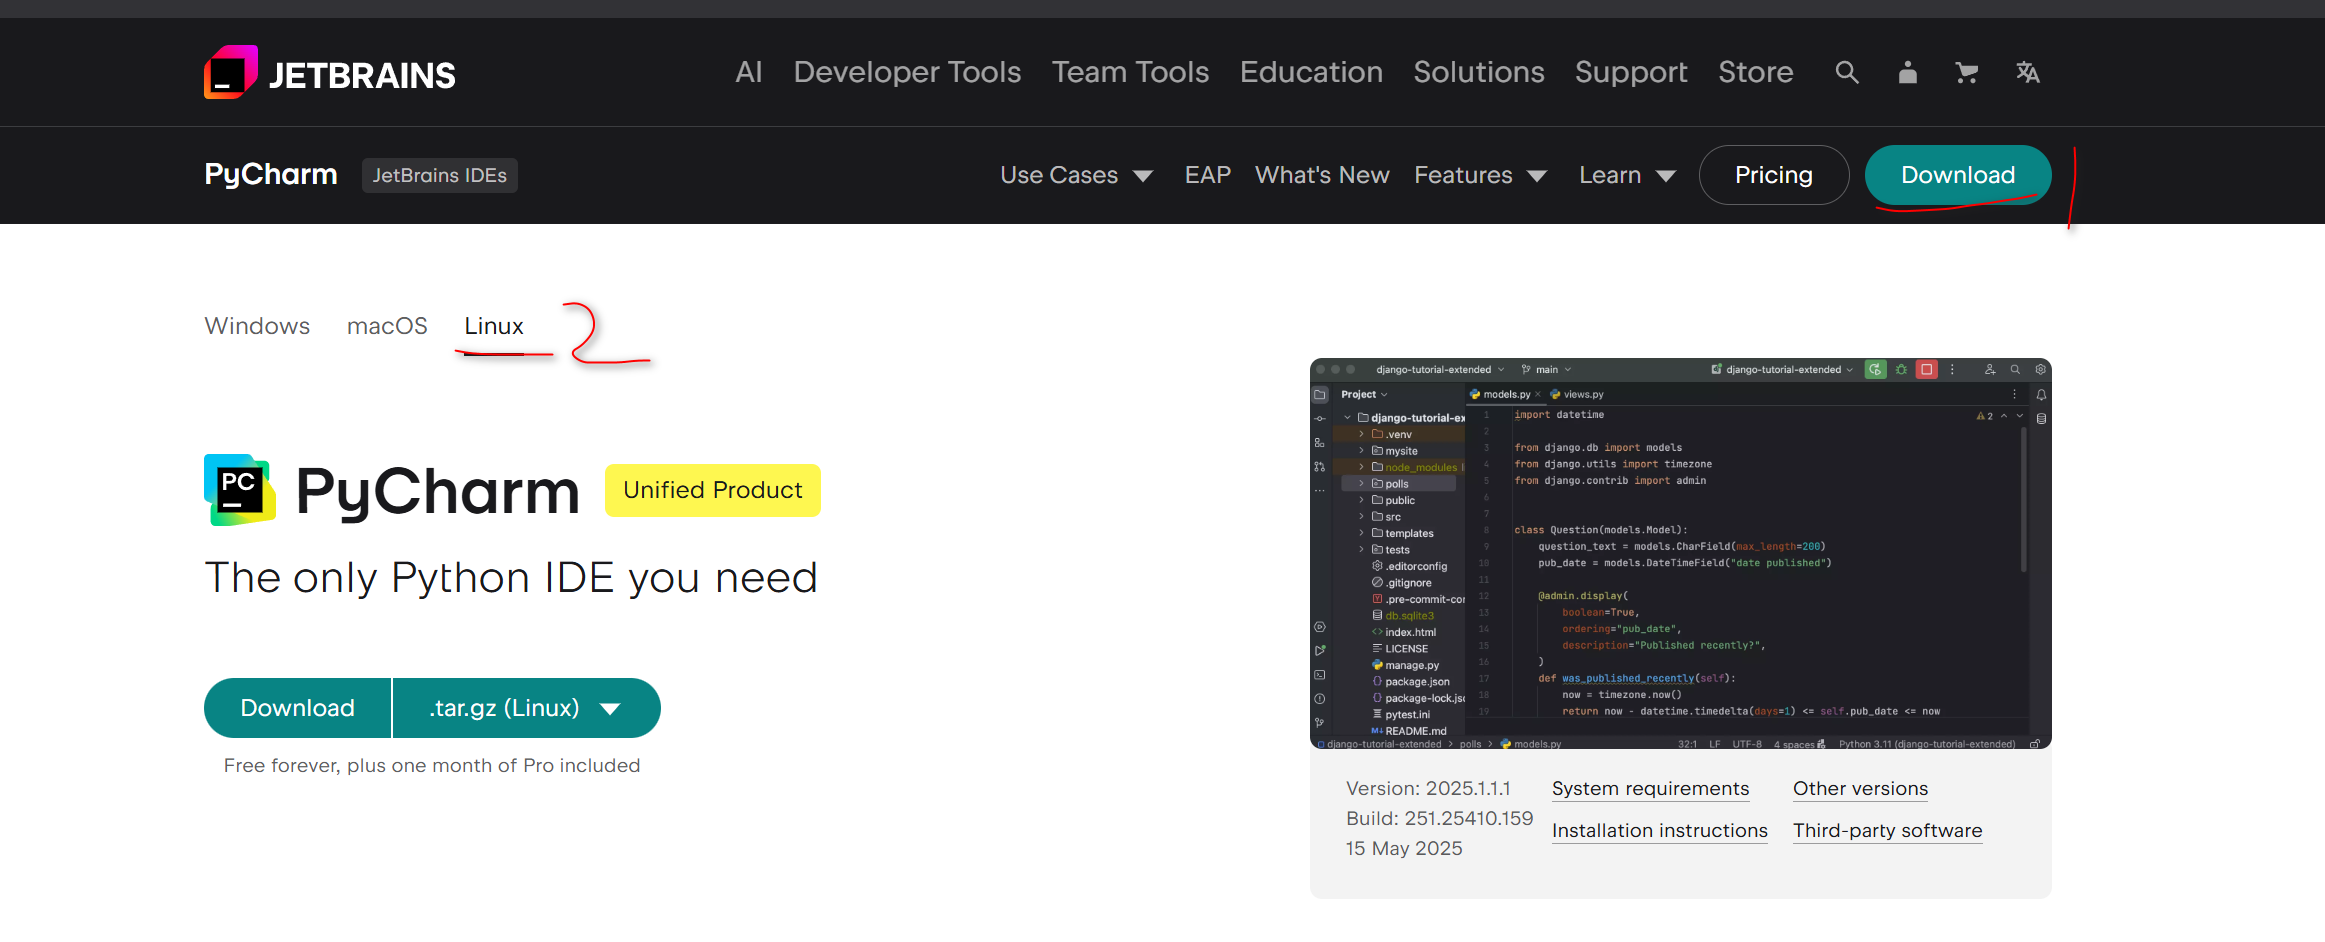Click the PyCharm product name in the subnav

point(271,174)
